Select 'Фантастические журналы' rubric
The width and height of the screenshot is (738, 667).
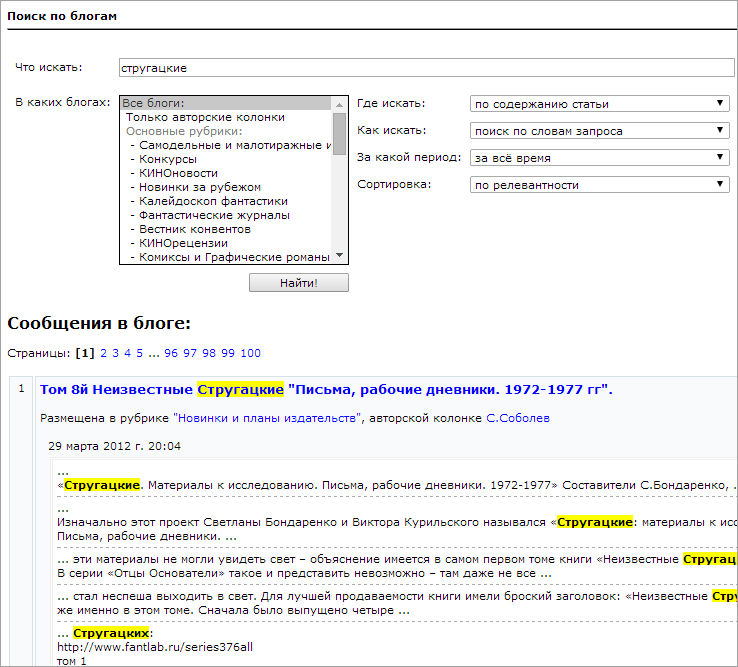(x=214, y=215)
